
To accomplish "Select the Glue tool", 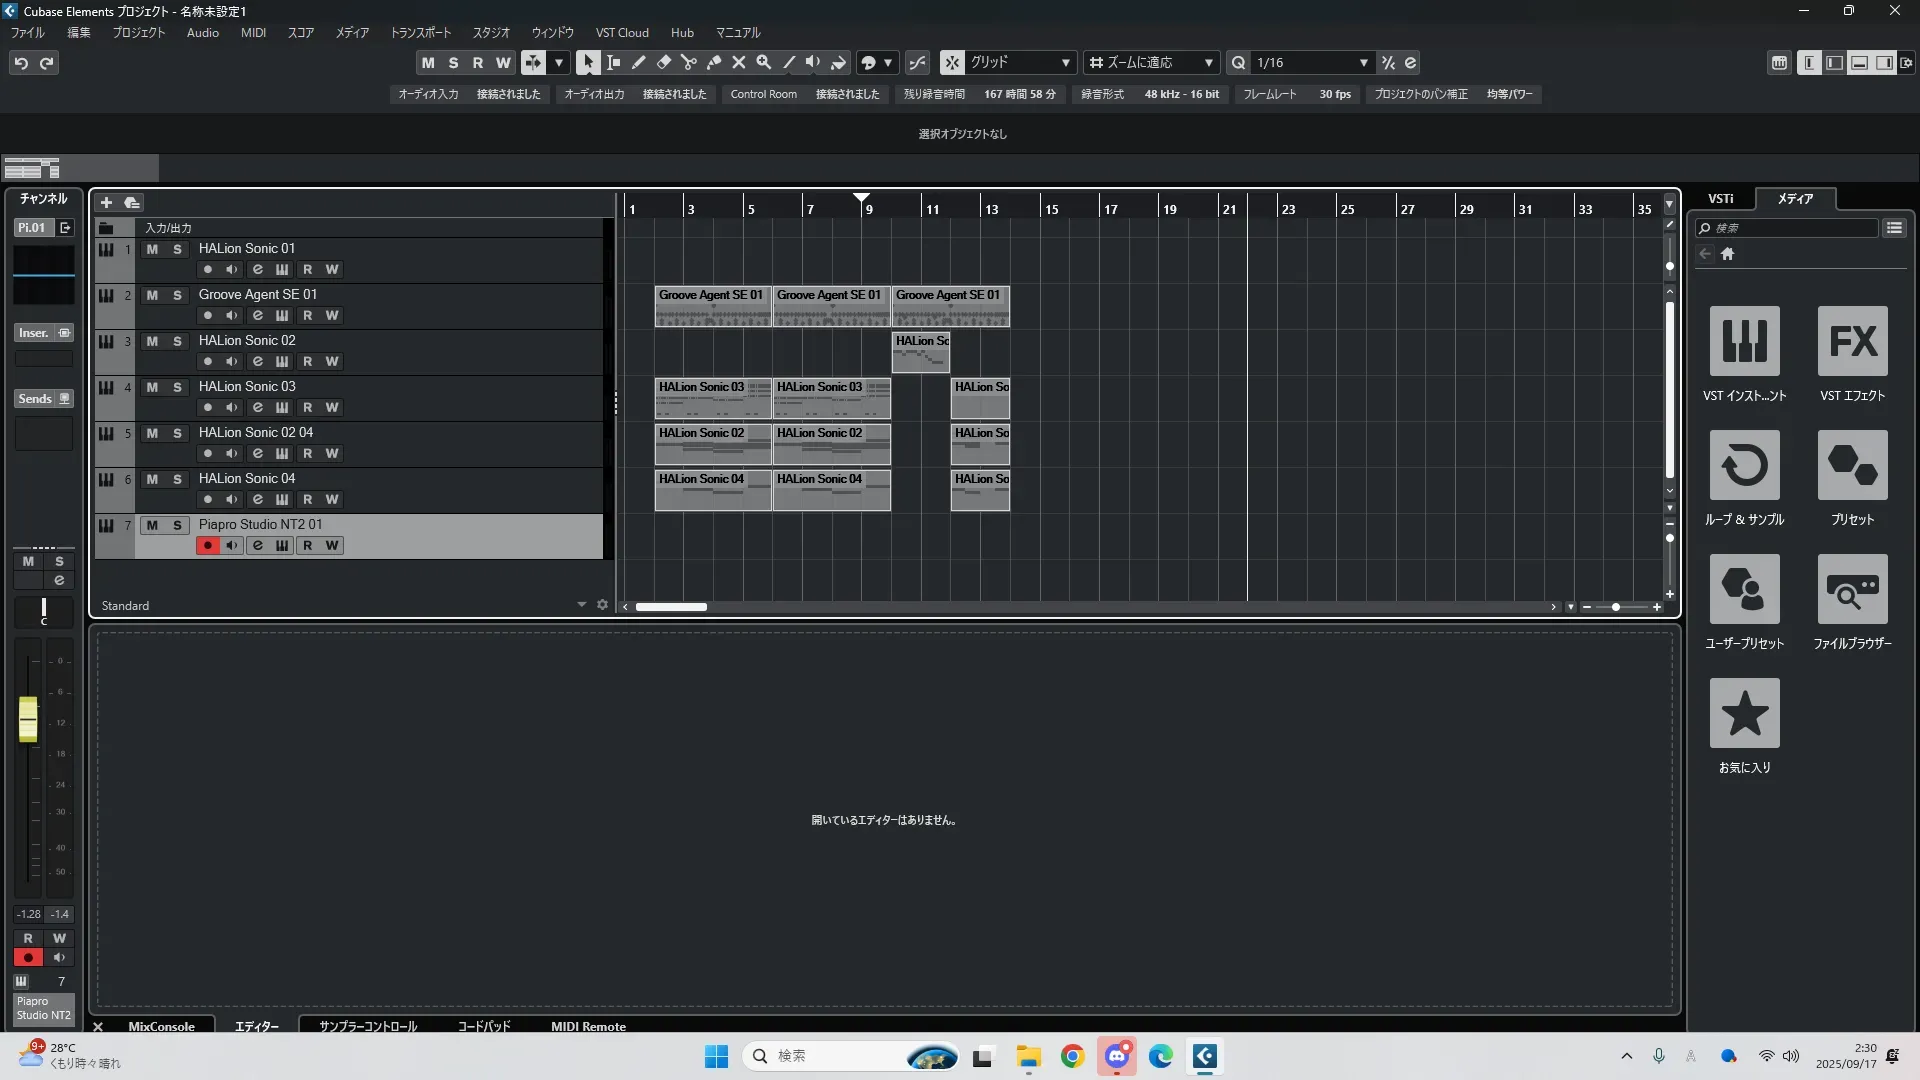I will tap(714, 62).
